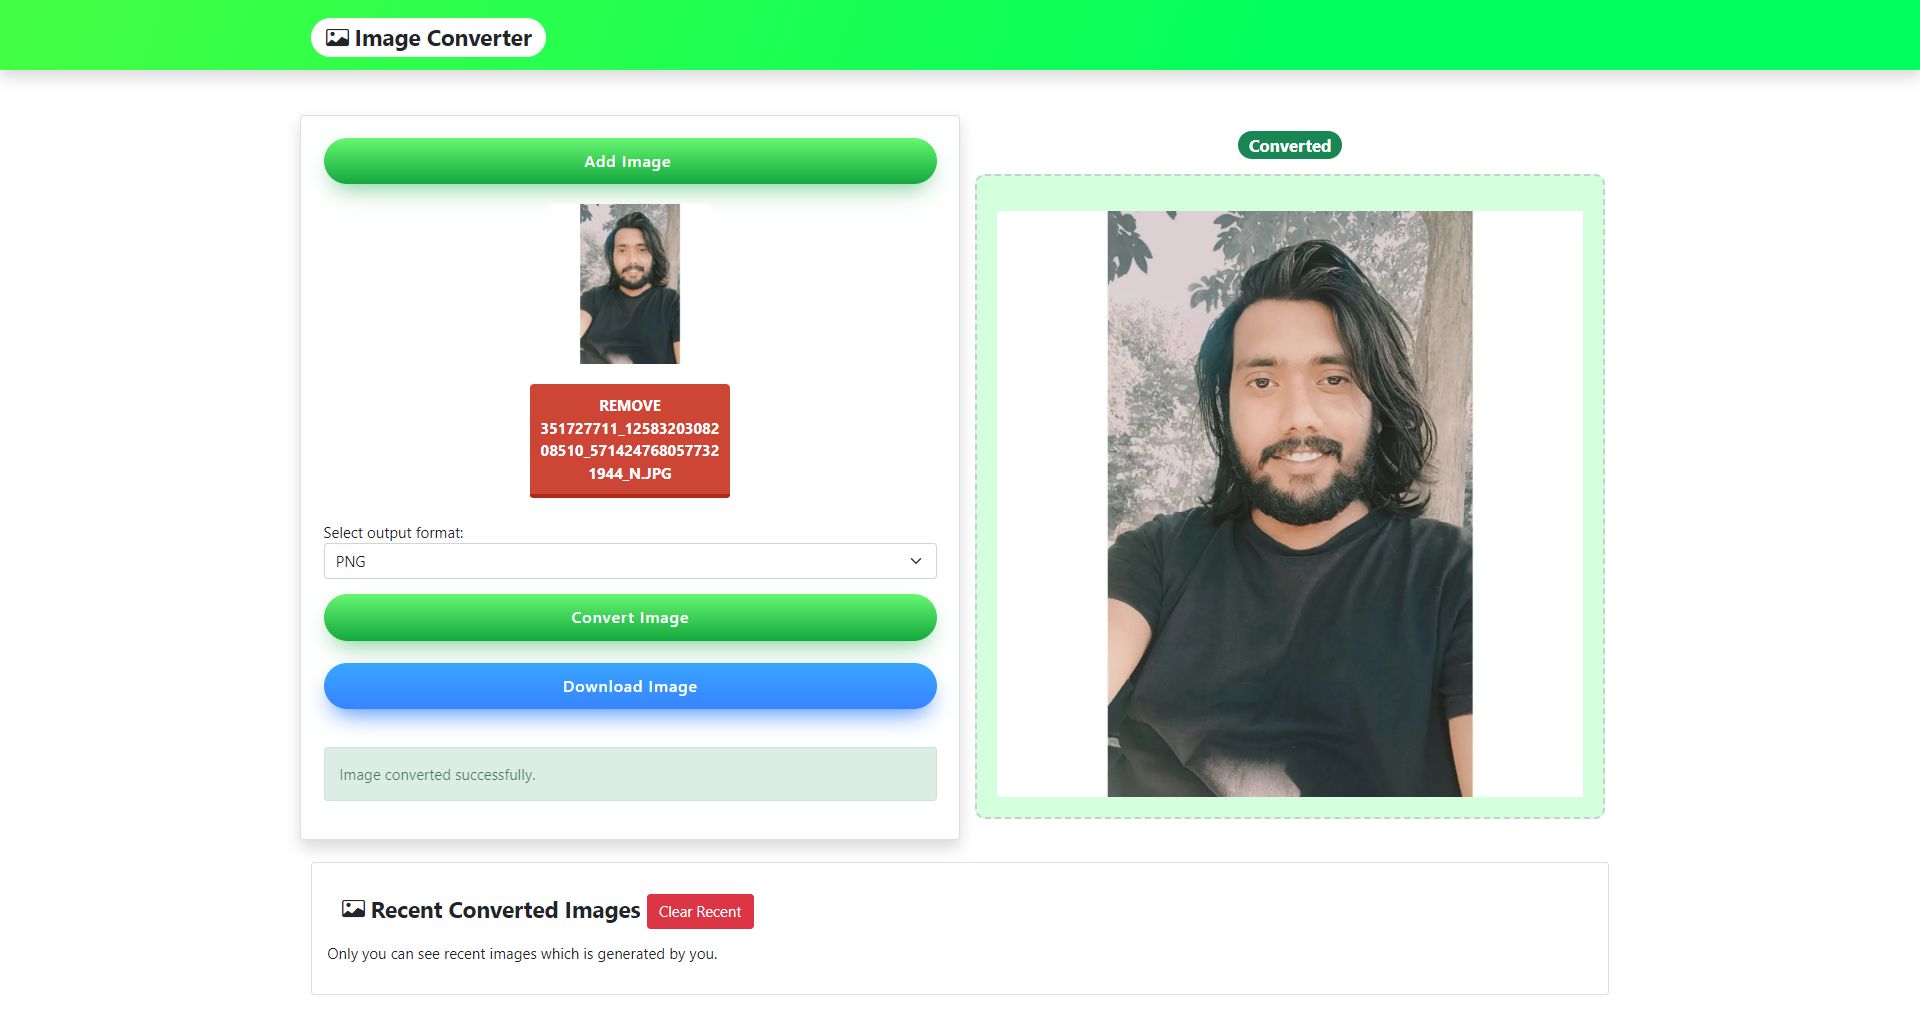Open the Image Converter home logo

pyautogui.click(x=428, y=38)
